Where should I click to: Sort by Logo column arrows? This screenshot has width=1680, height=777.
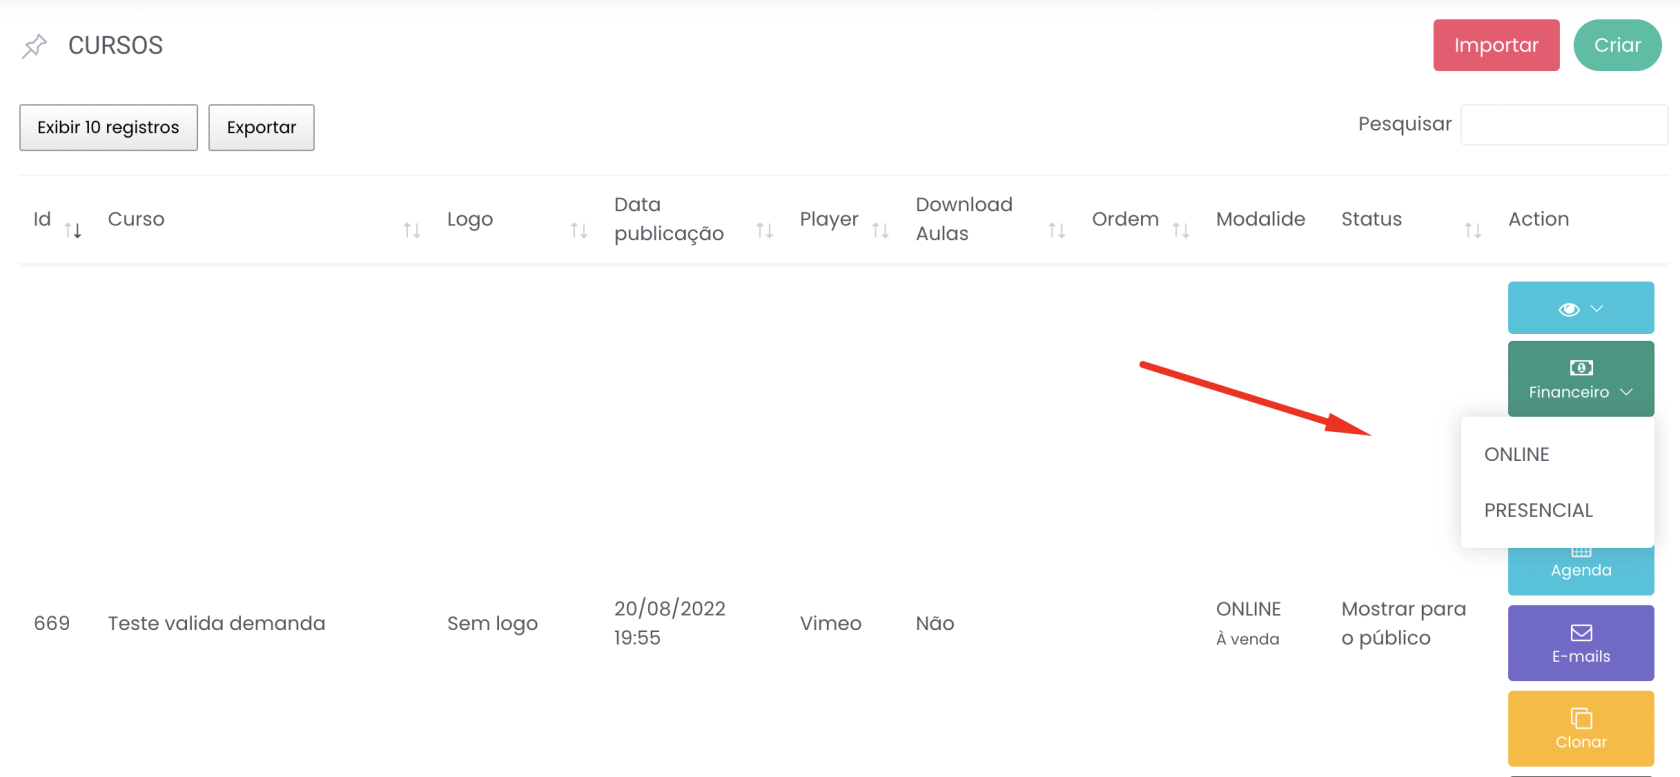(579, 231)
